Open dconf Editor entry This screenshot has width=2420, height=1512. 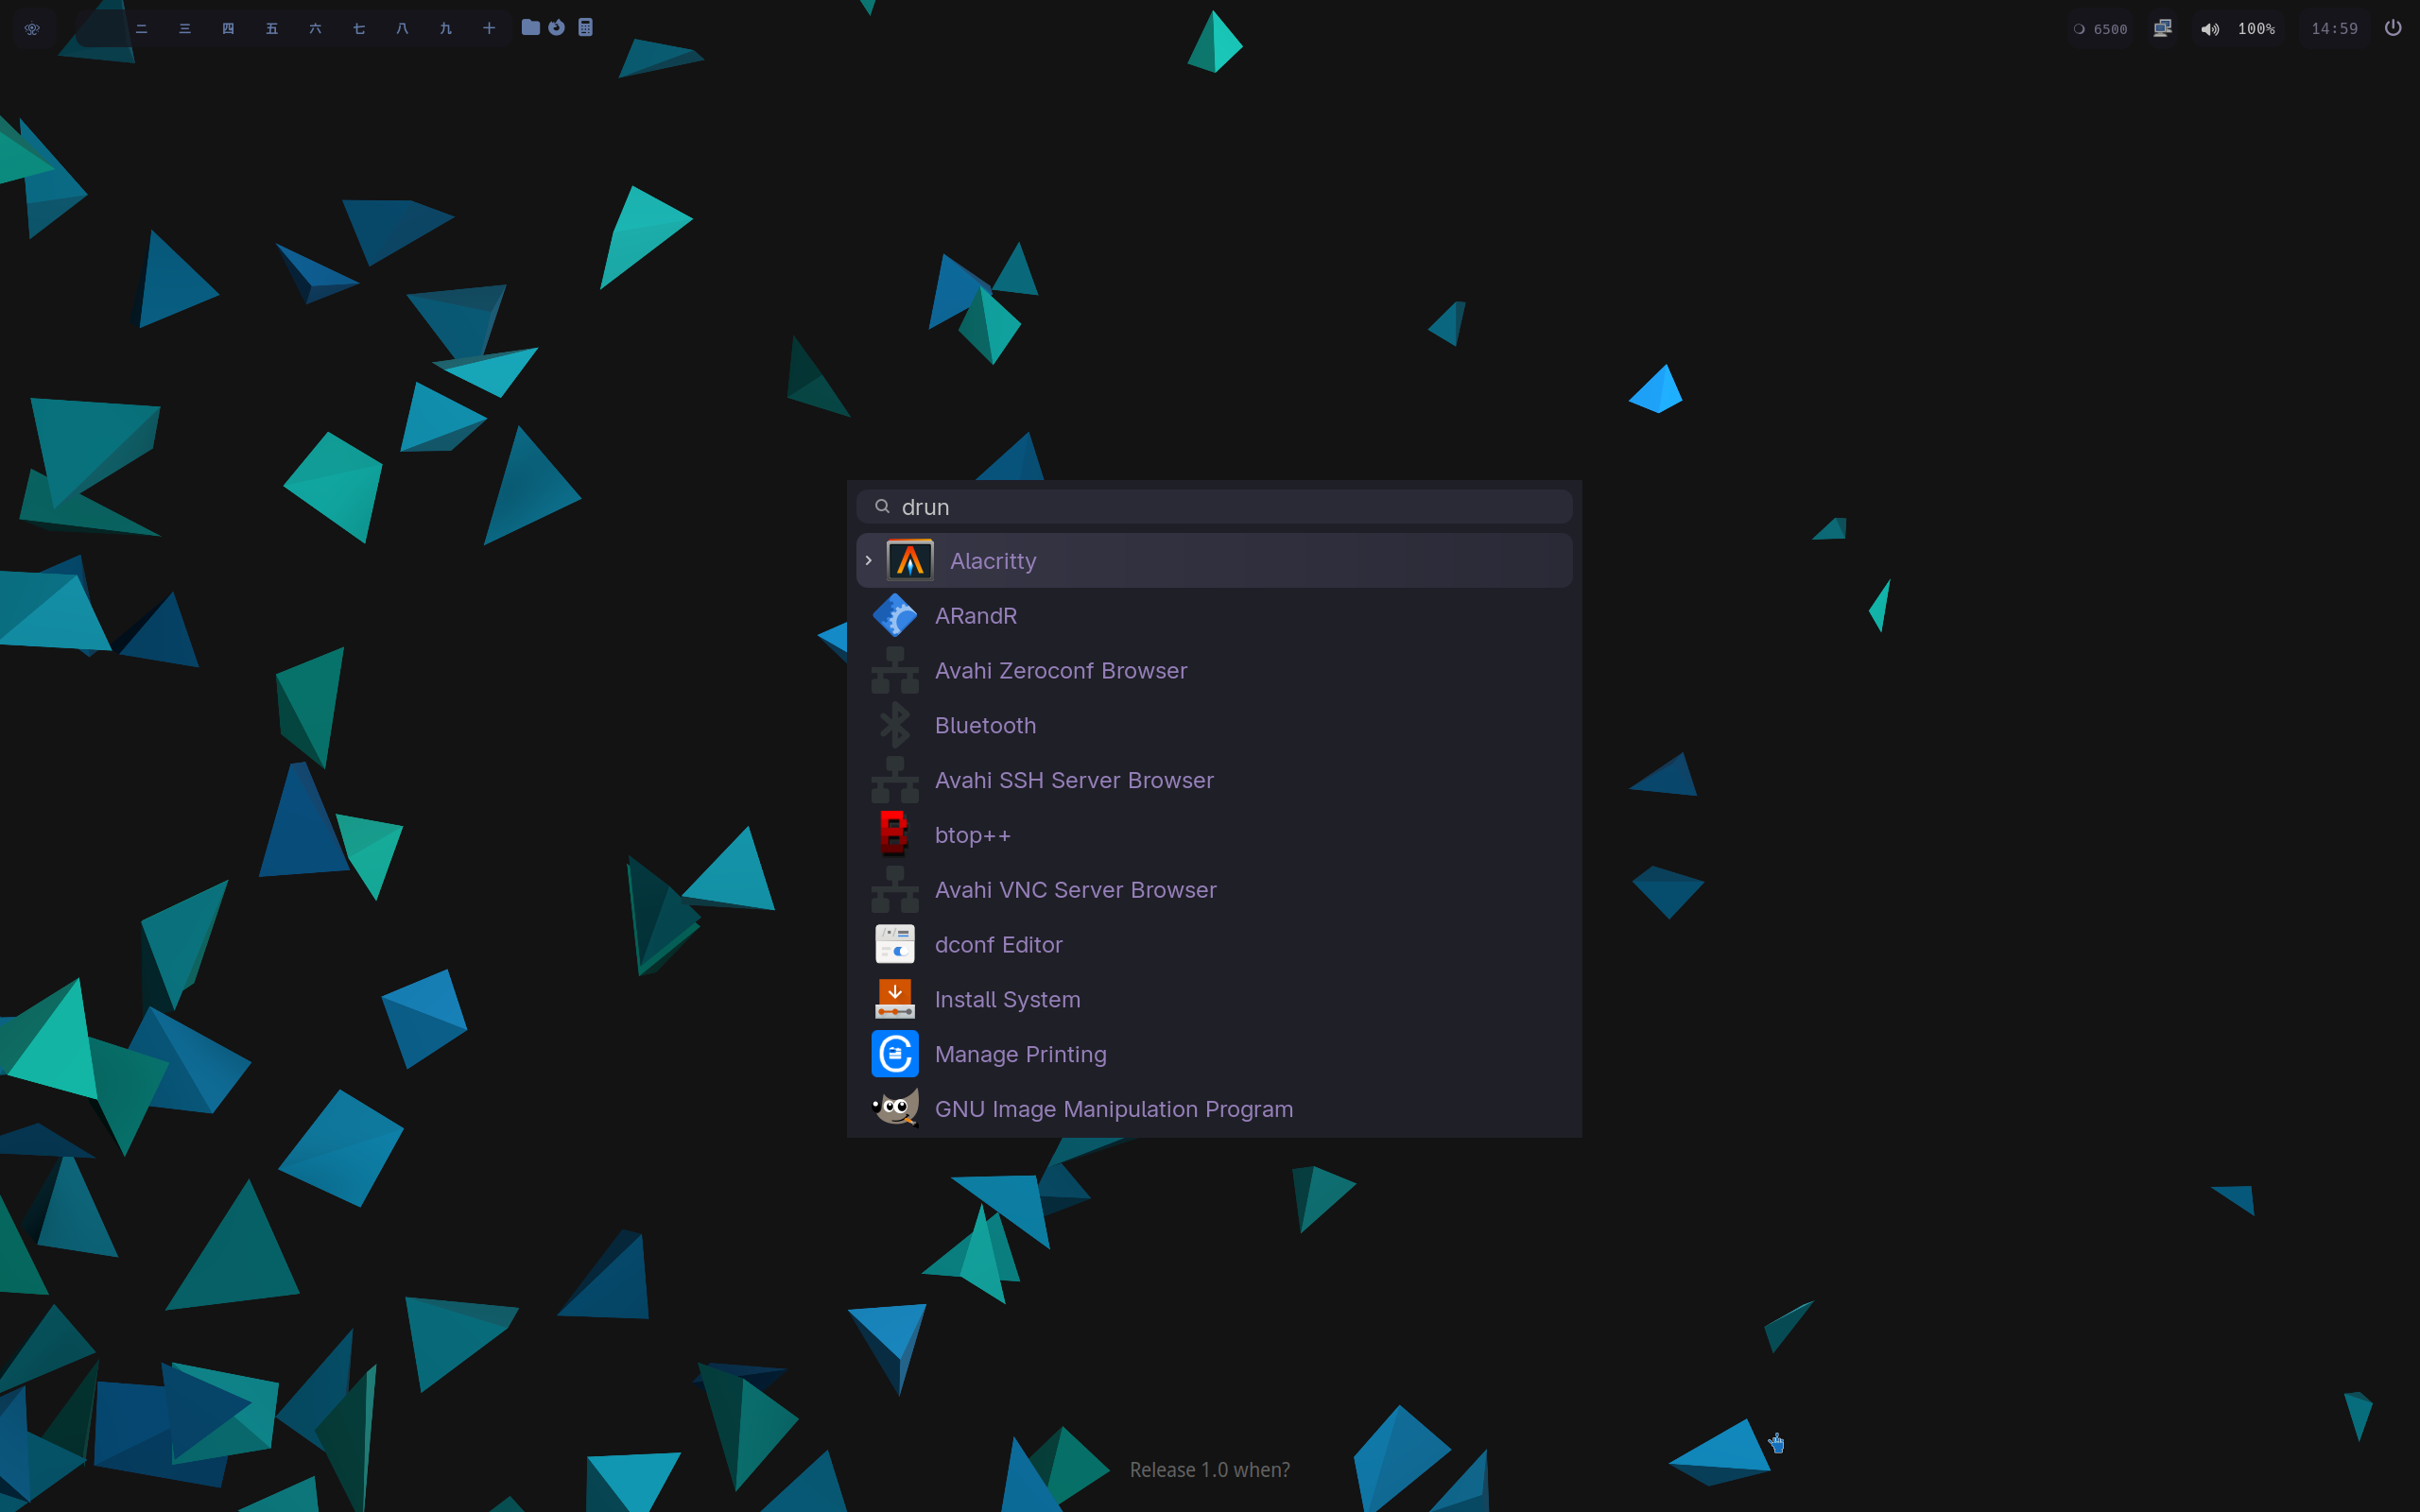1214,945
